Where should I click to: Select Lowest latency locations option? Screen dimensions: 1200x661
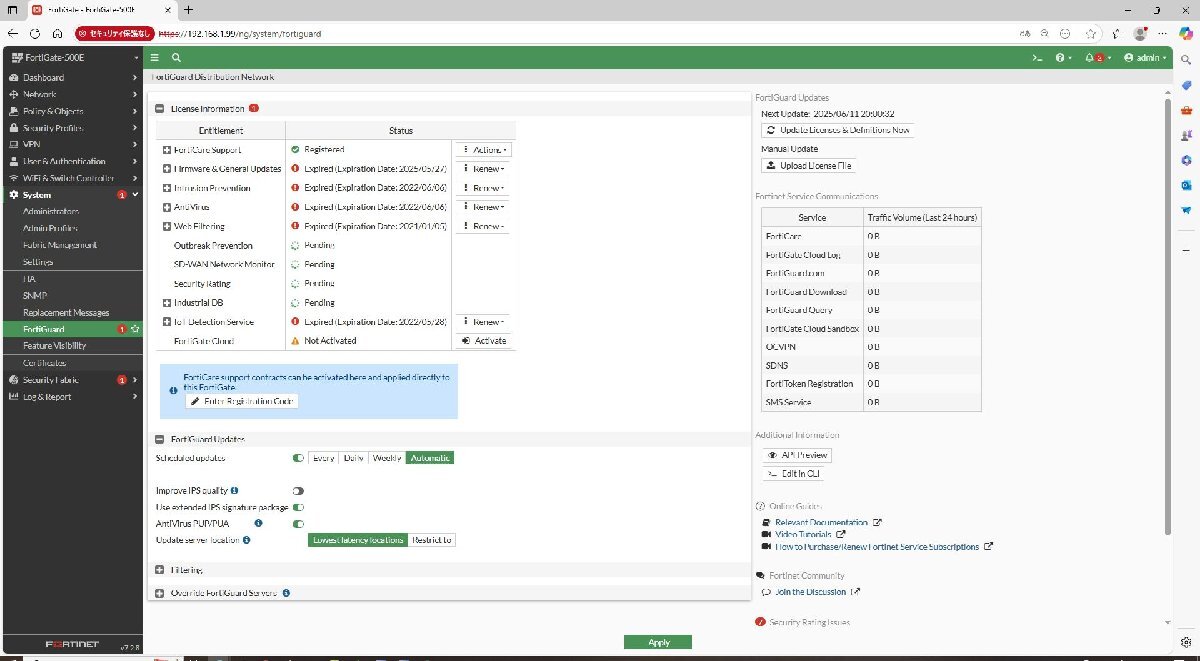coord(358,540)
